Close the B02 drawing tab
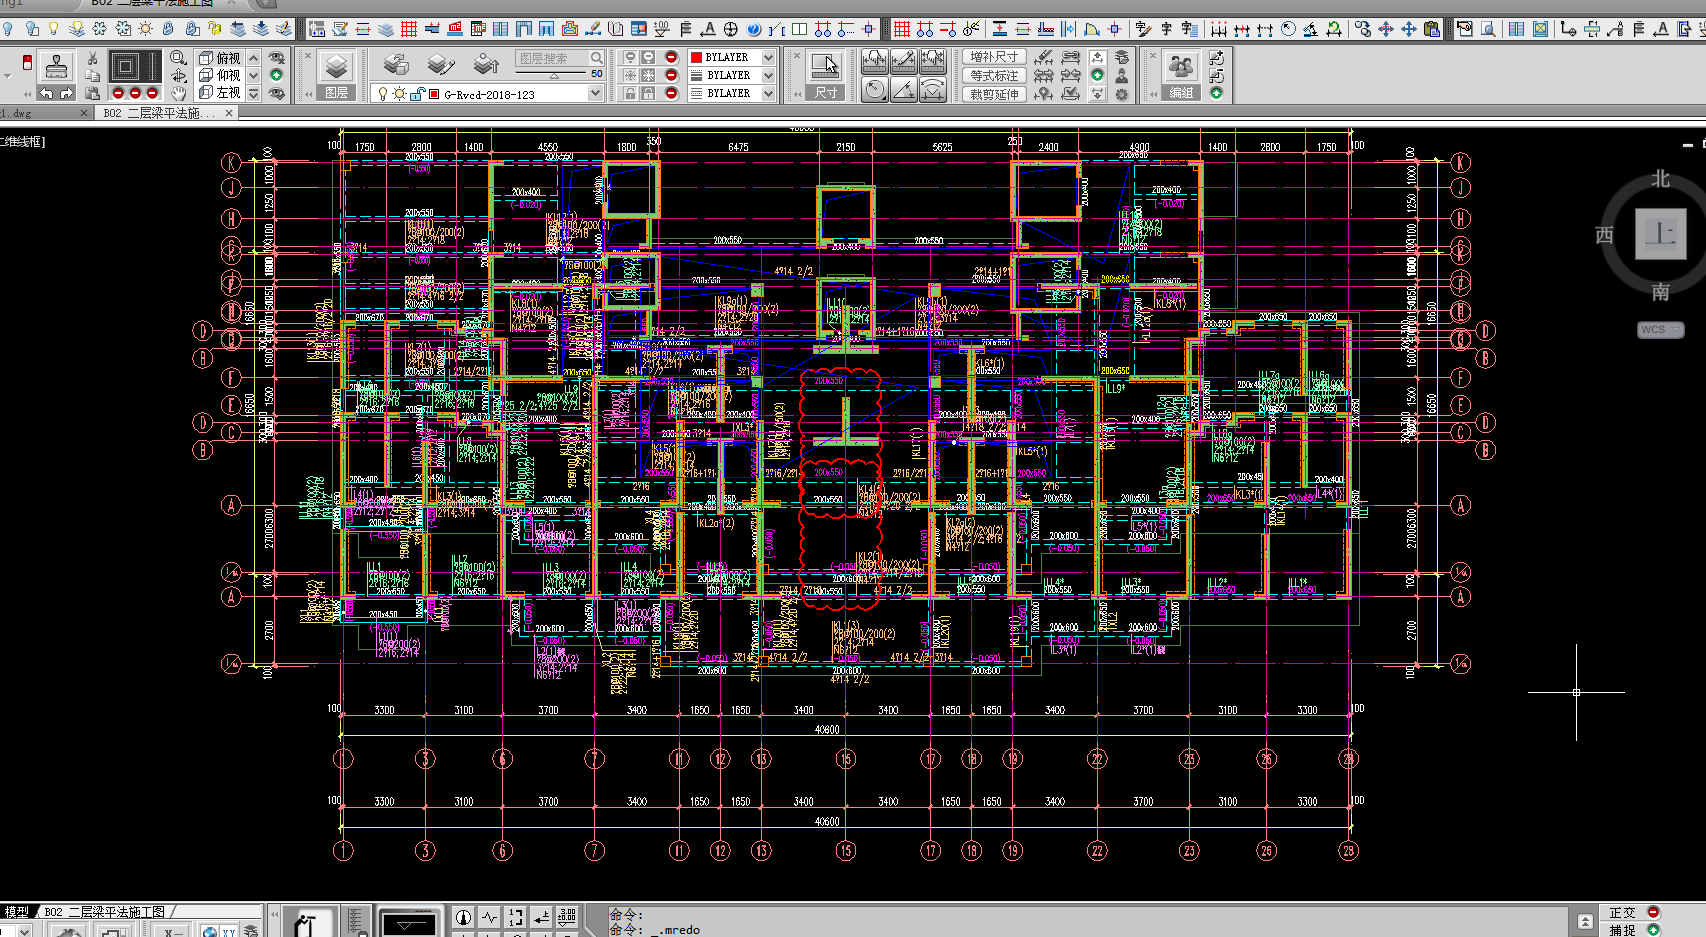 pos(229,113)
